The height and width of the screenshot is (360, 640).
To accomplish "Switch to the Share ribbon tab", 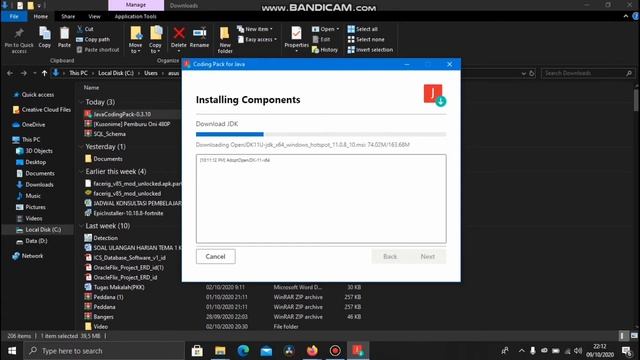I will (x=68, y=16).
